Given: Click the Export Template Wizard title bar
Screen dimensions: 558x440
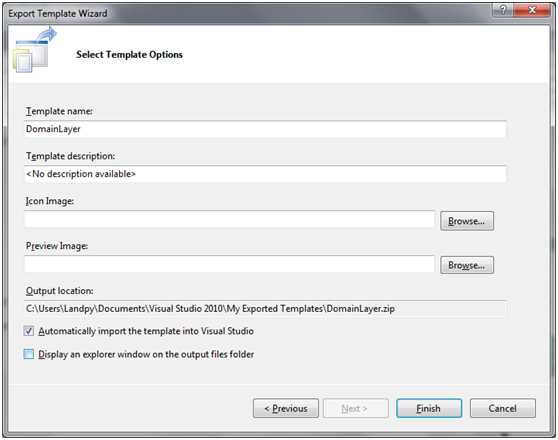Looking at the screenshot, I should click(x=249, y=14).
